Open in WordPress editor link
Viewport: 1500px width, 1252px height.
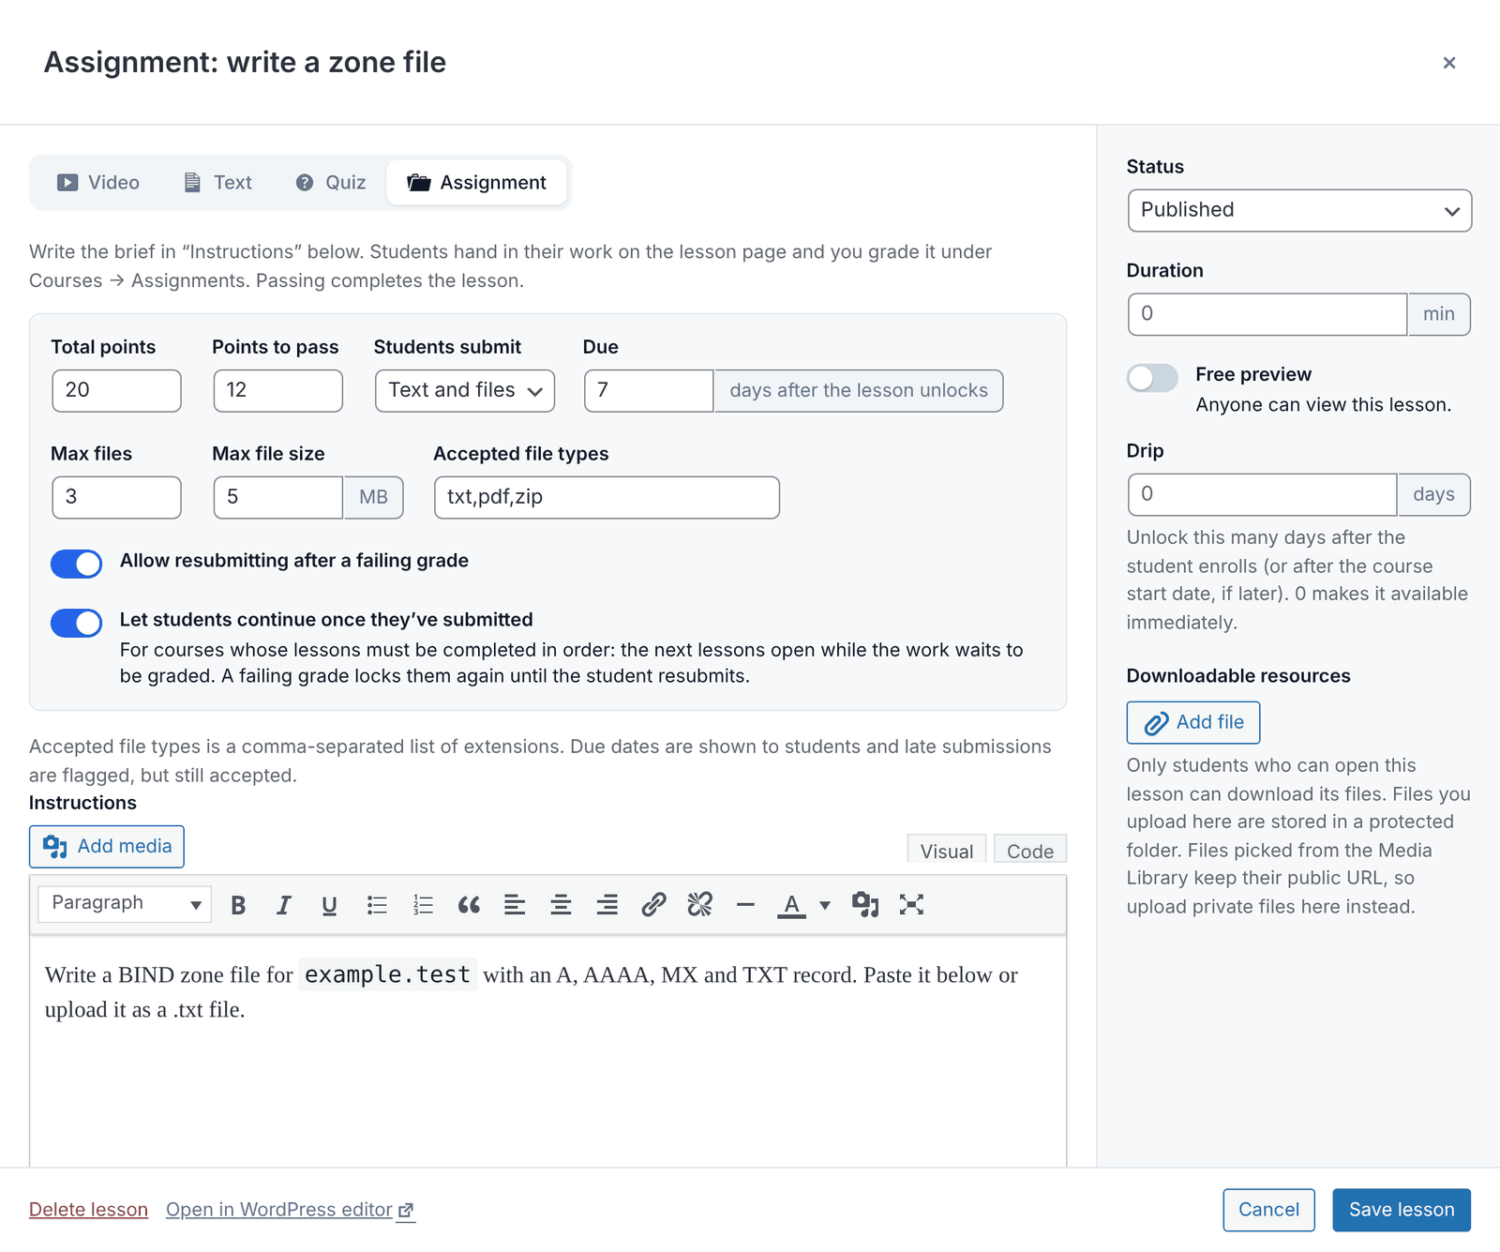tap(290, 1210)
